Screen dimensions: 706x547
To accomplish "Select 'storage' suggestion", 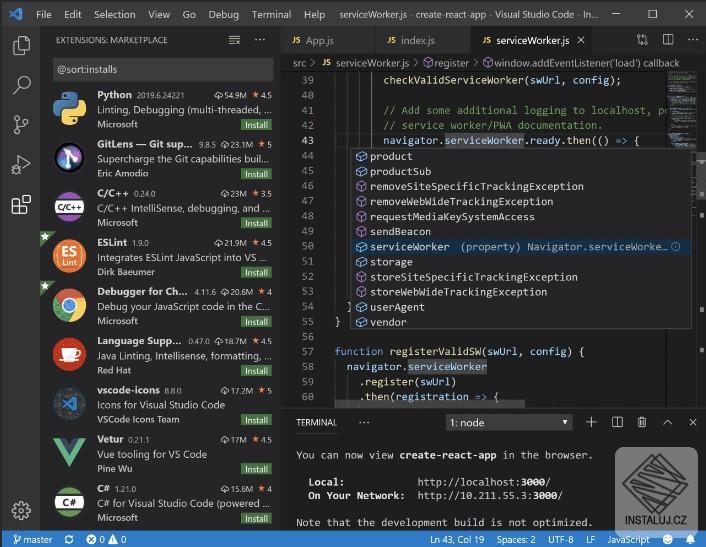I will click(x=521, y=262).
